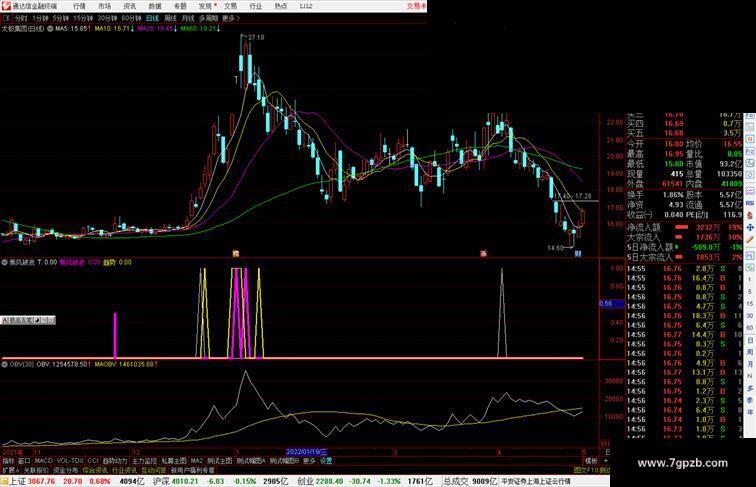Image resolution: width=756 pixels, height=487 pixels.
Task: Select the 月线 monthly period
Action: 188,18
